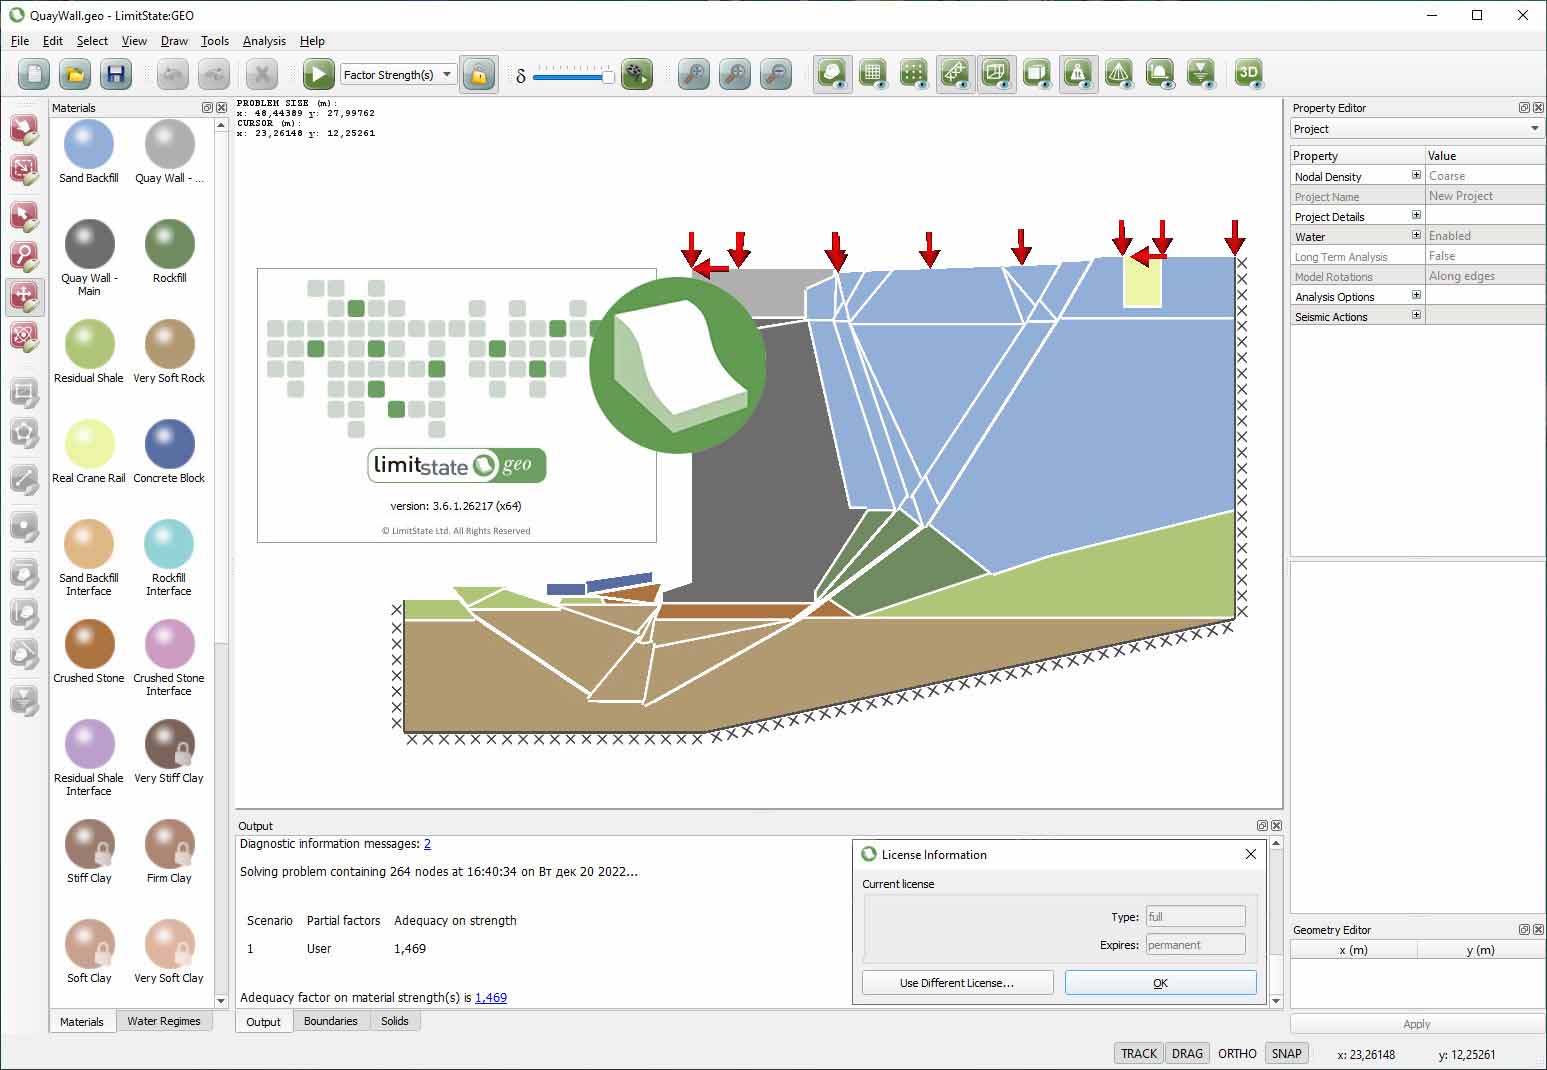Switch to the Water Regimes tab
This screenshot has width=1547, height=1070.
pos(164,1021)
